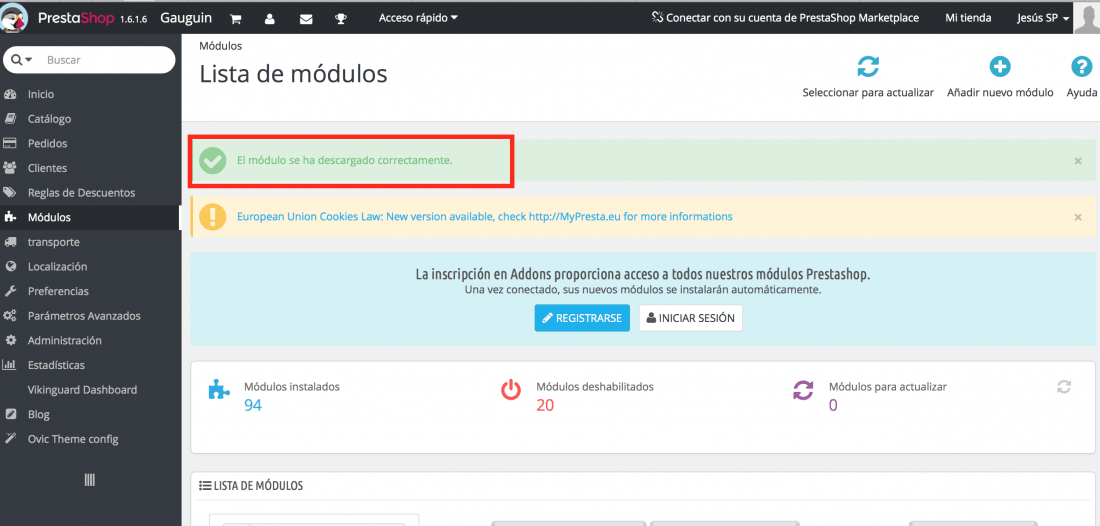Click the Administración gear icon
Viewport: 1100px width, 526px height.
(x=10, y=341)
